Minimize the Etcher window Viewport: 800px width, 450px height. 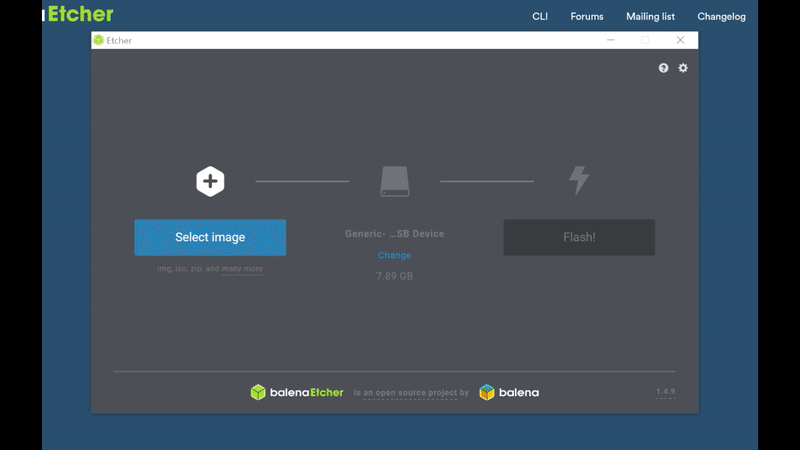[611, 40]
